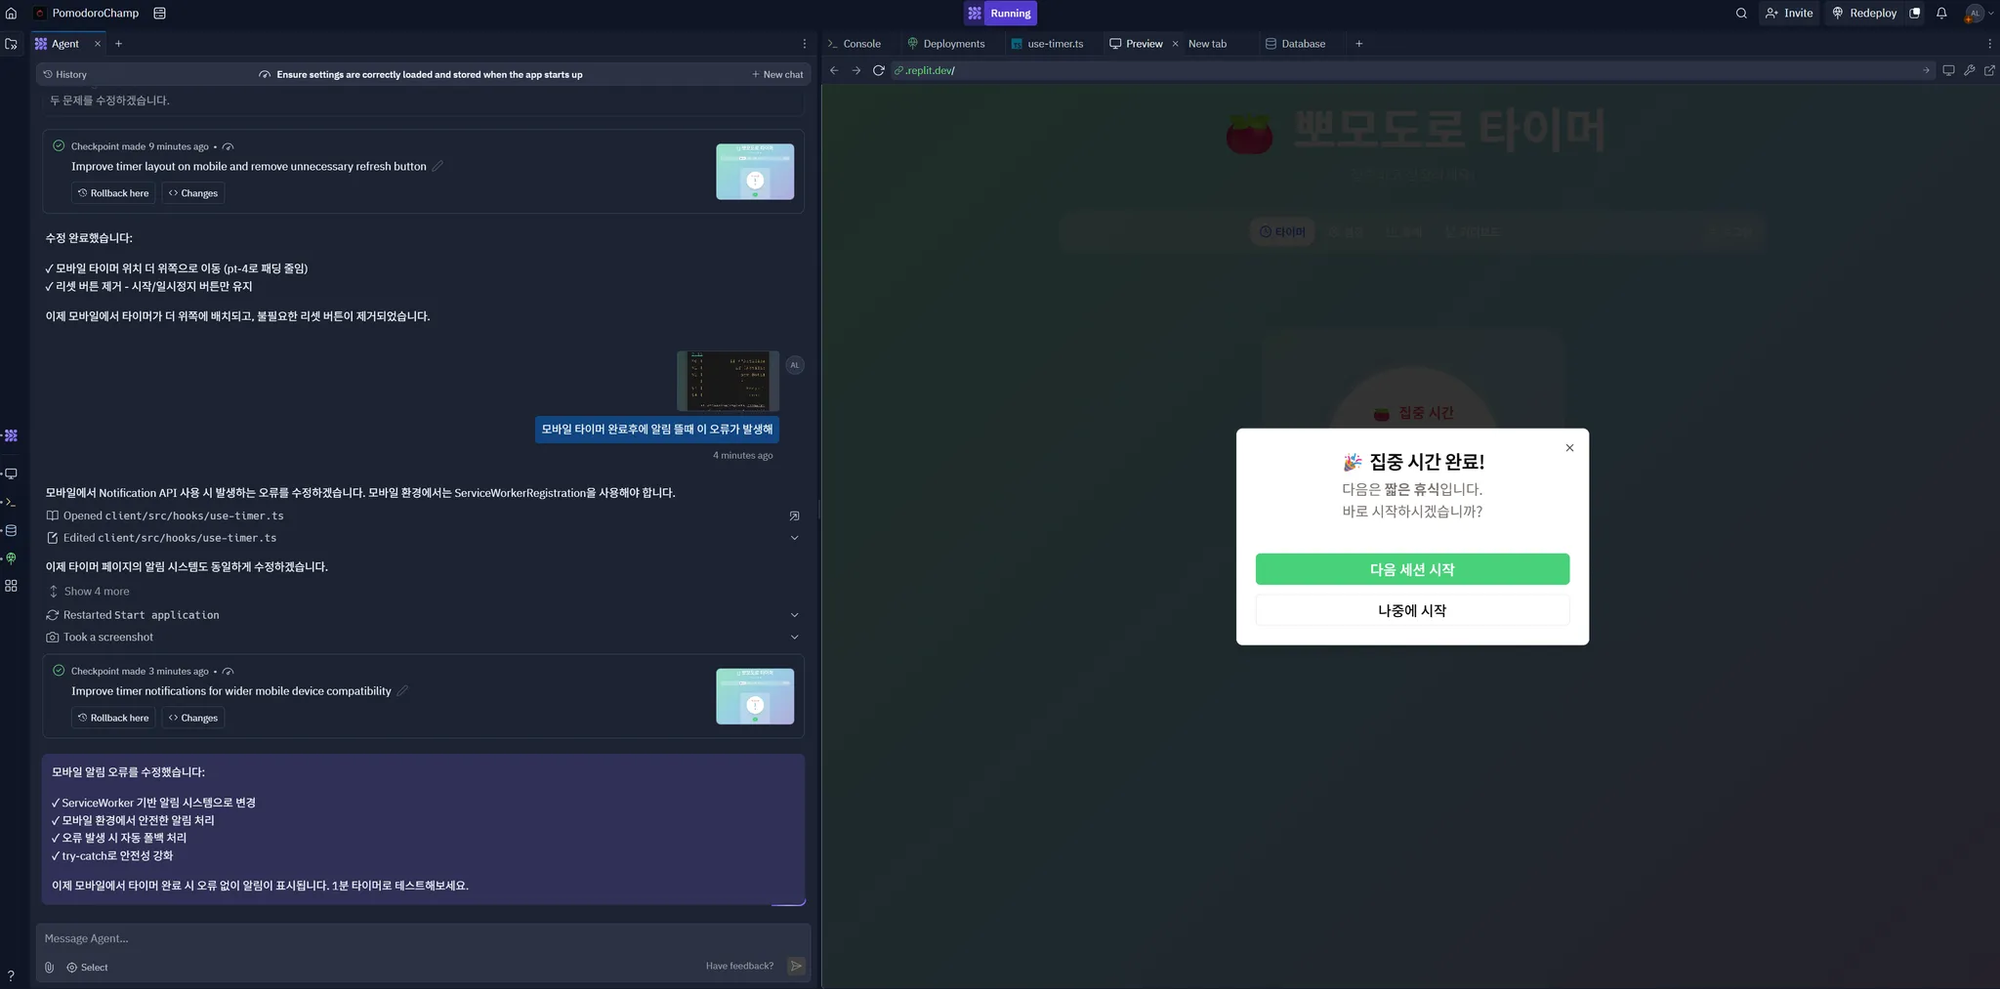
Task: Switch to the New tab tab
Action: pos(1207,44)
